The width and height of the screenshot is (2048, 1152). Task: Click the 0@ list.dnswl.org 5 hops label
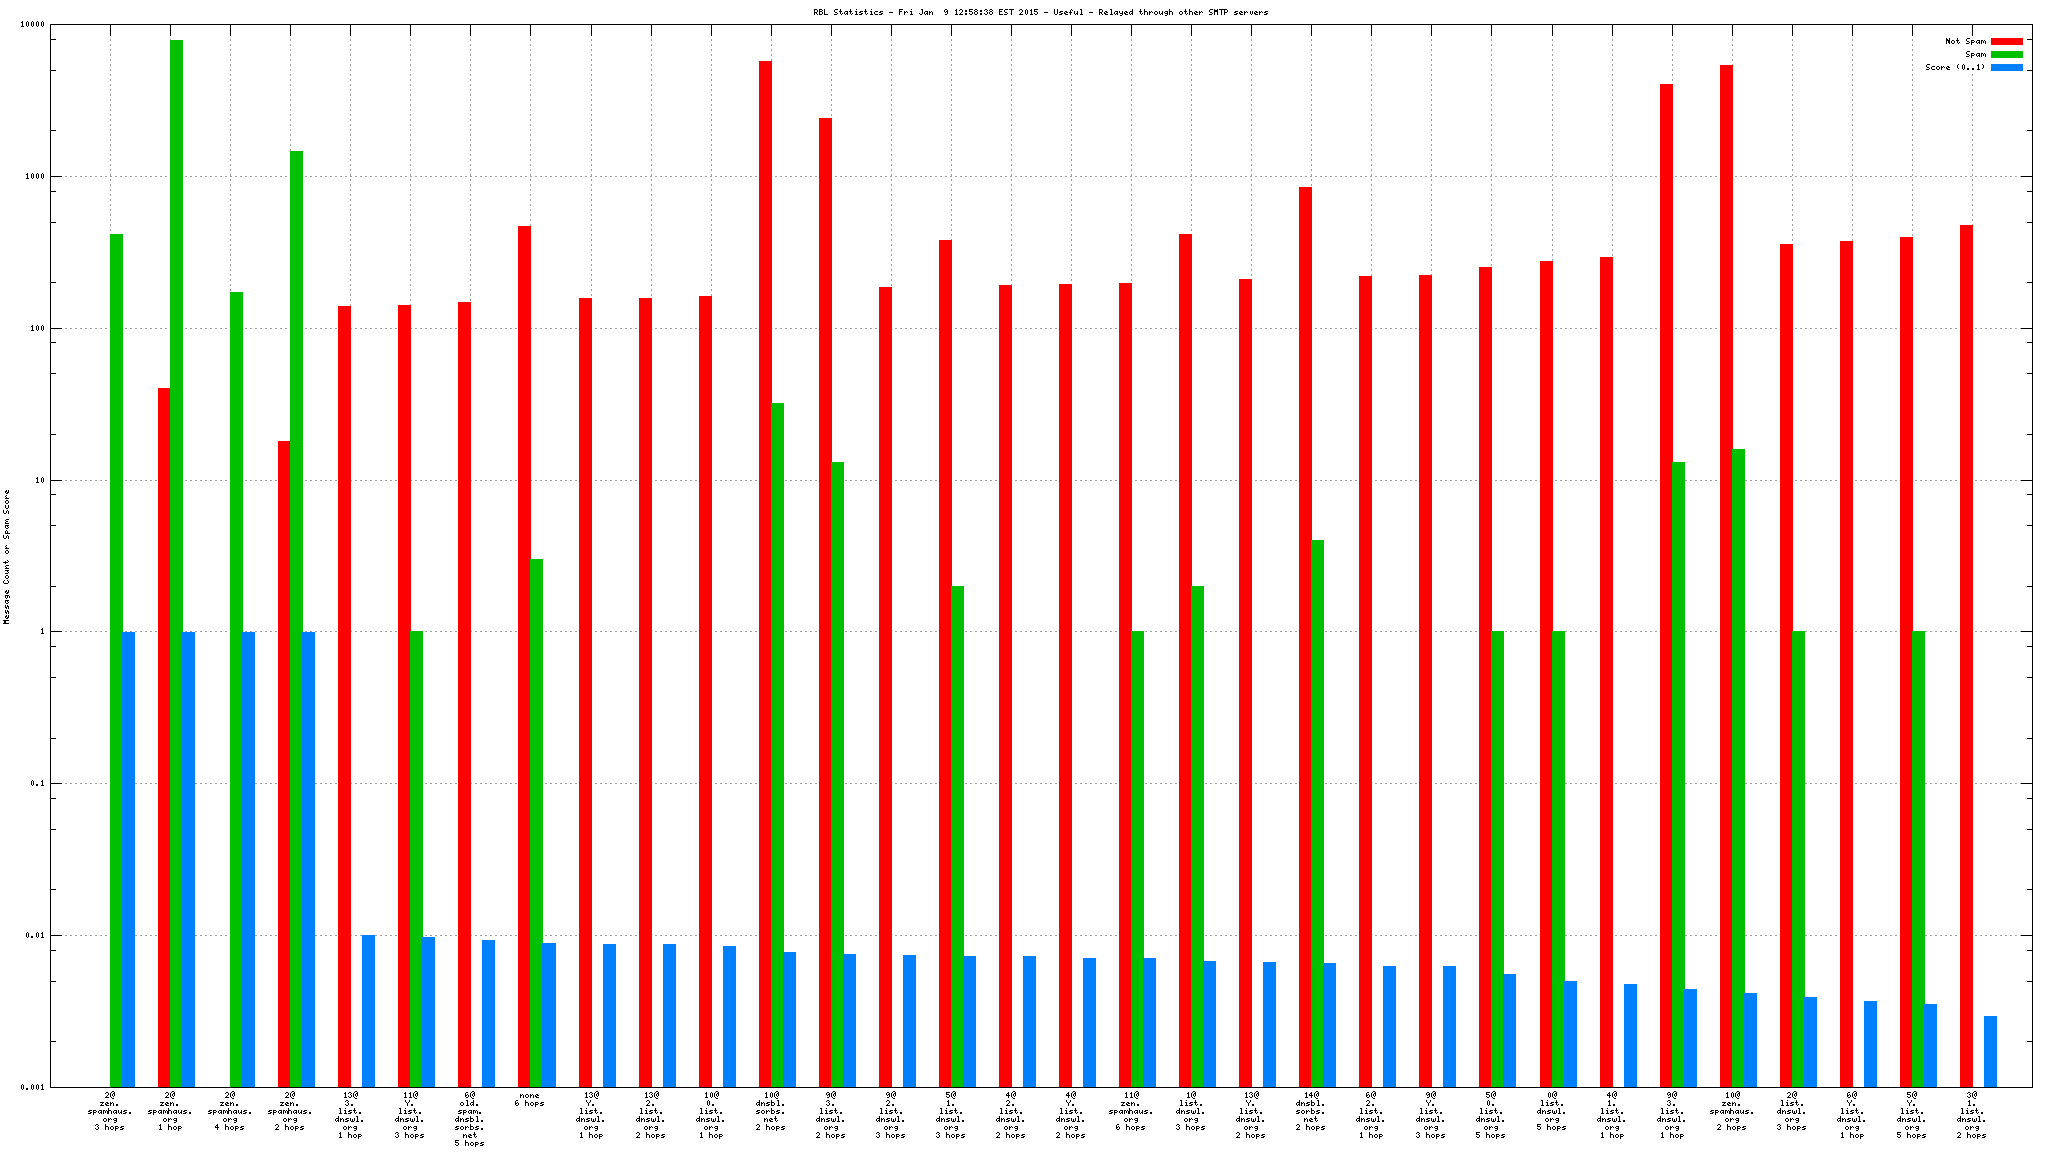(1551, 1111)
